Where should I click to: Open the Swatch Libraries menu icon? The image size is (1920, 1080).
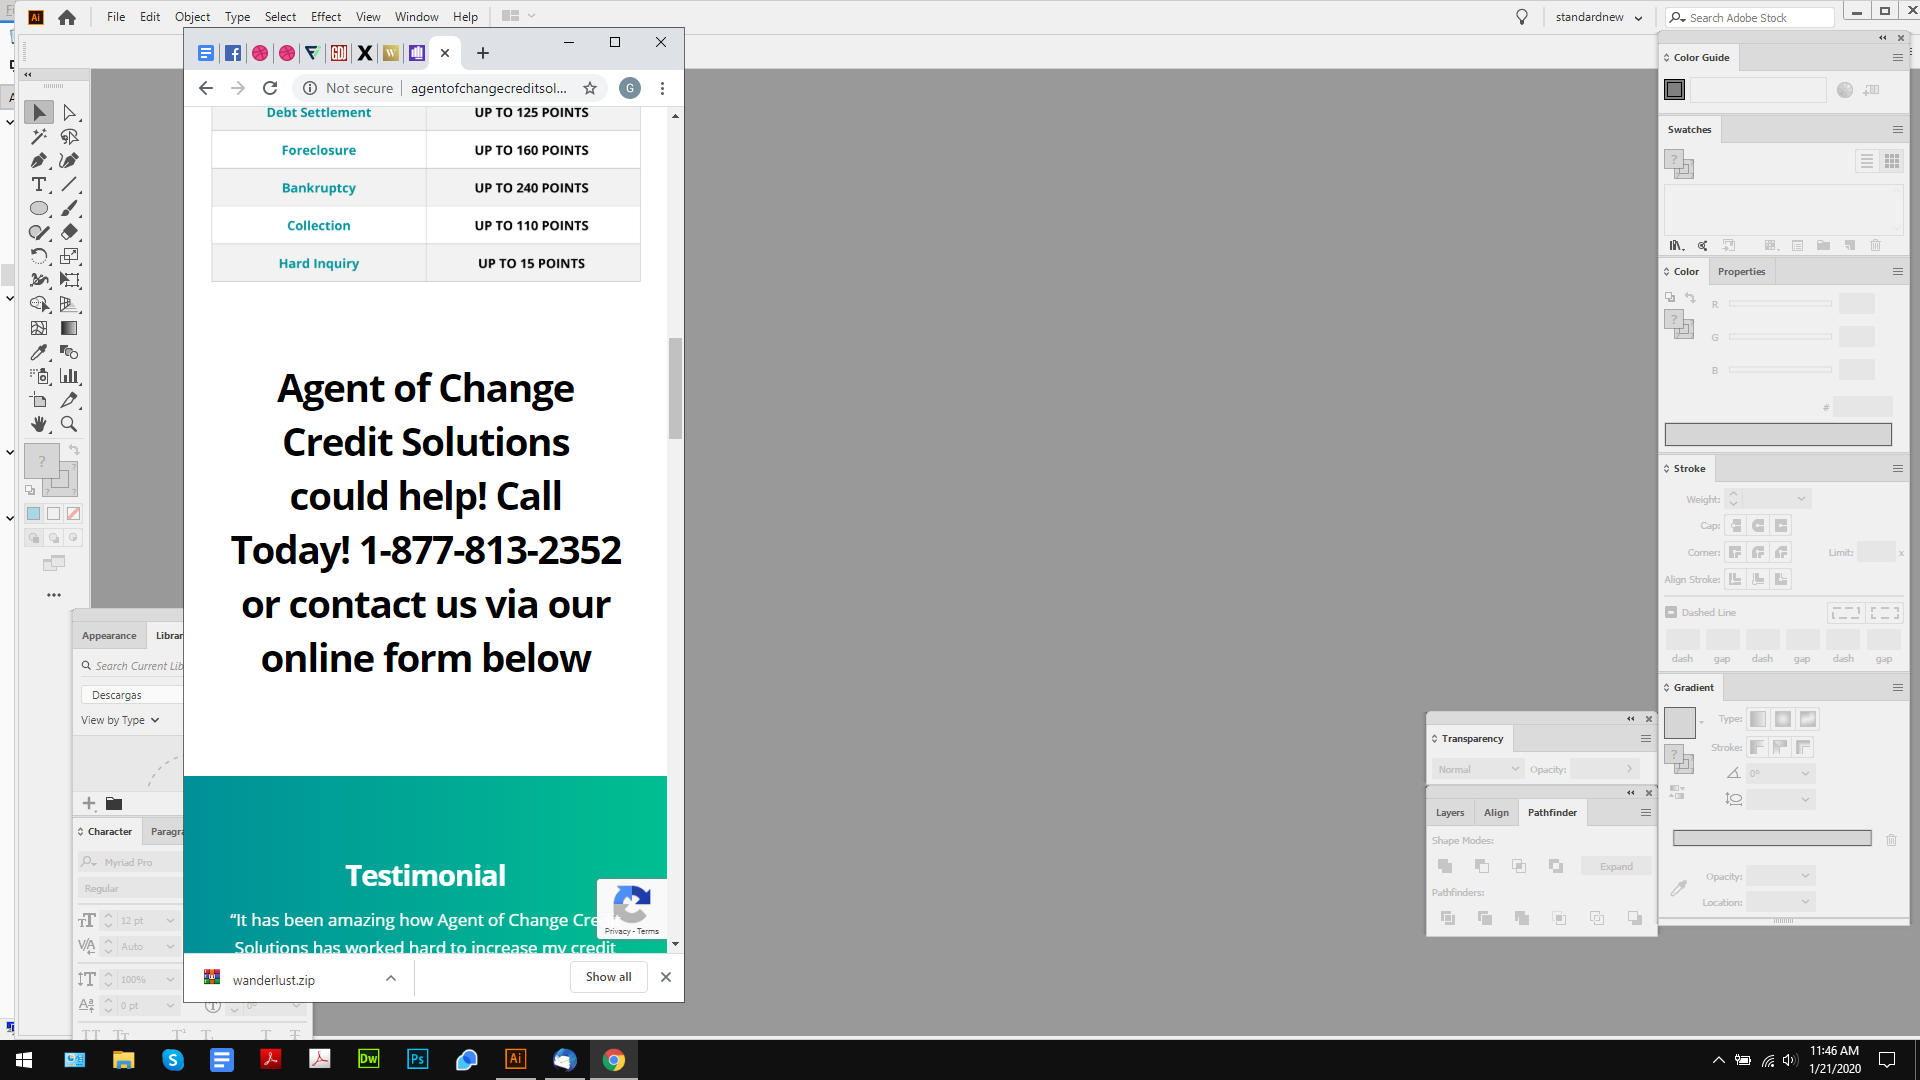point(1677,246)
